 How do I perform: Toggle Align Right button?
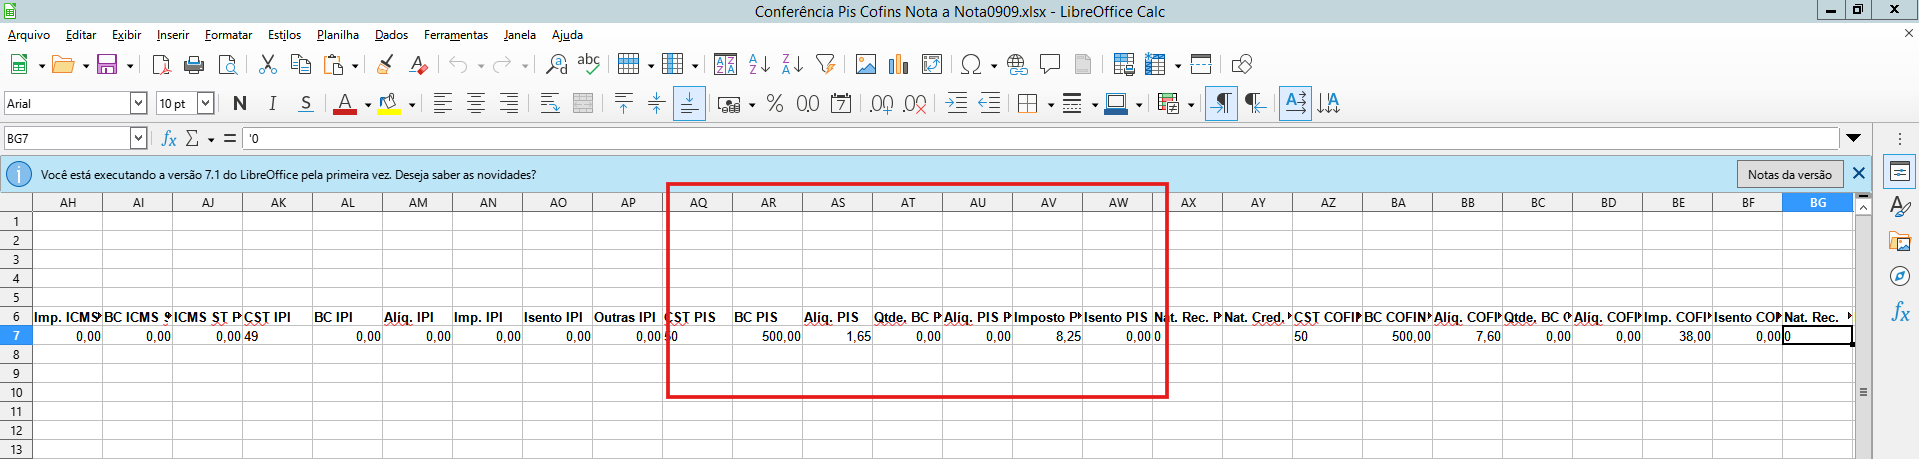click(x=509, y=103)
